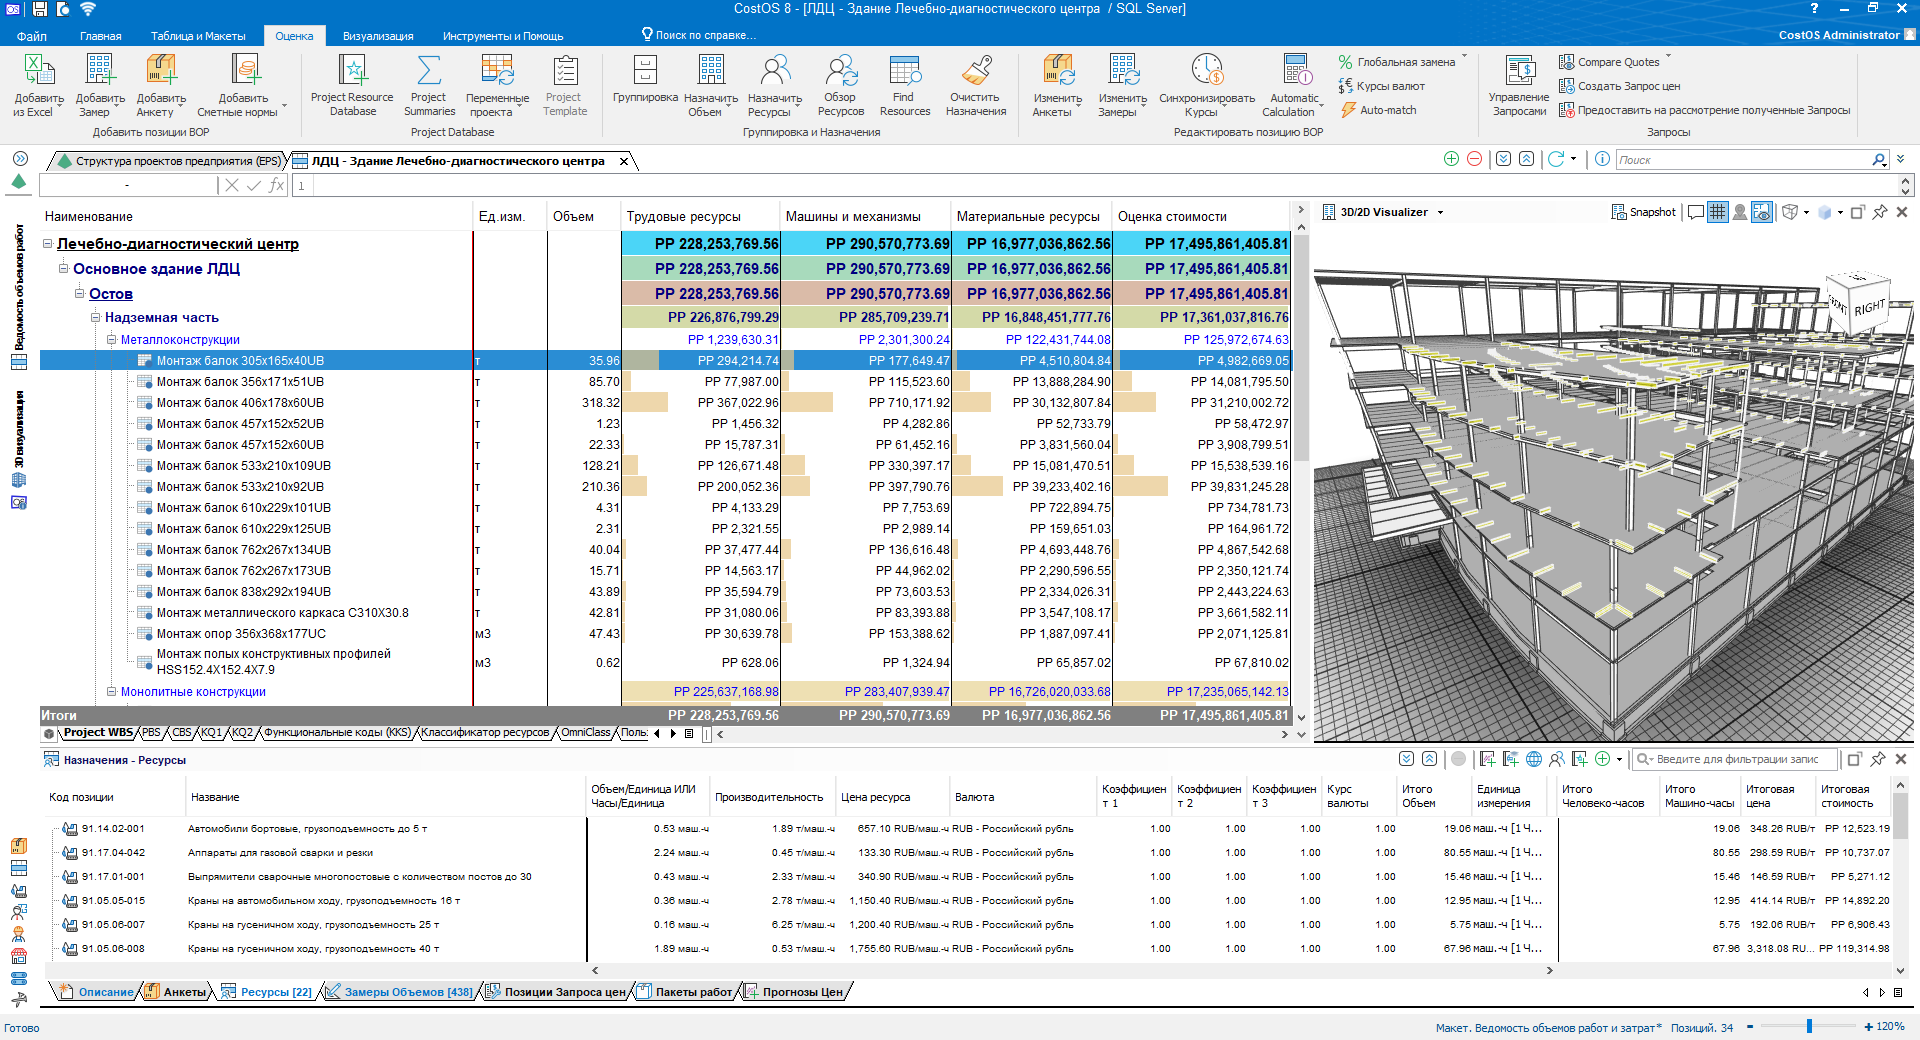Screen dimensions: 1920x1040
Task: Toggle visibility filter eye button in visualizer
Action: click(x=1762, y=212)
